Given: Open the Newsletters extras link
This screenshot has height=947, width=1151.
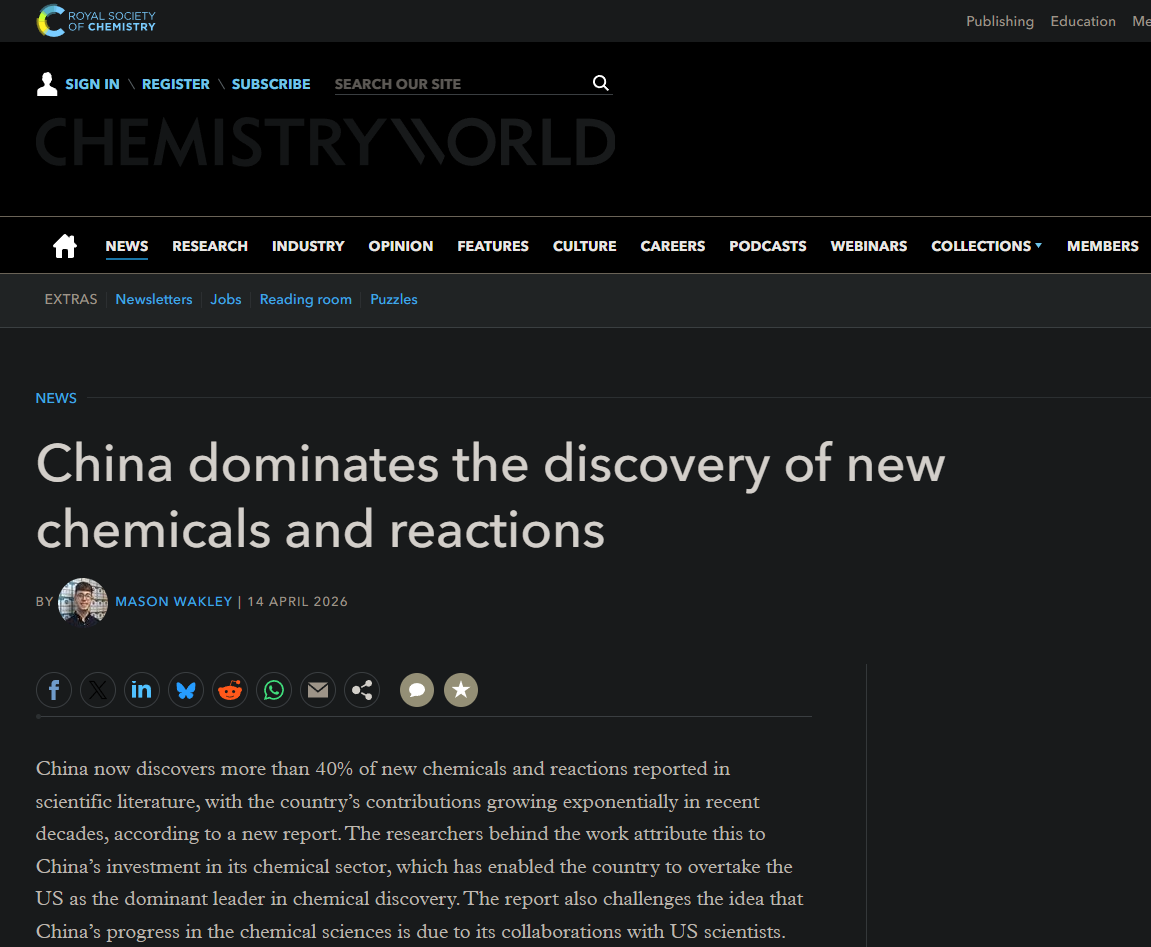Looking at the screenshot, I should [153, 300].
